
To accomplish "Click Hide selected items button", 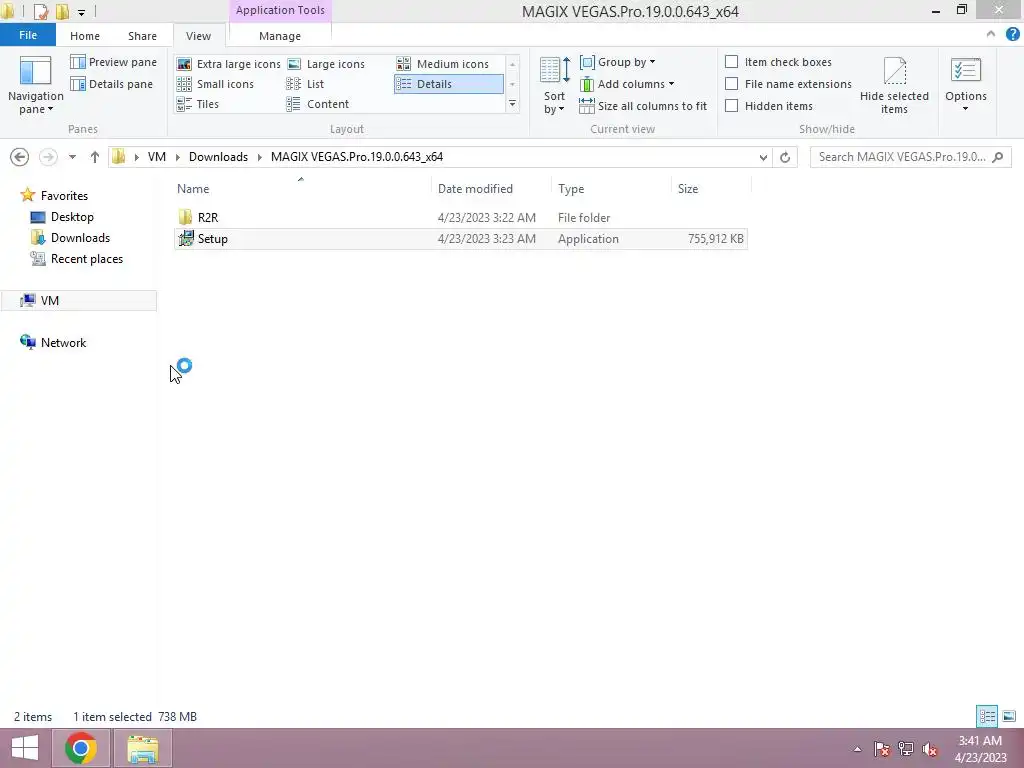I will (x=894, y=86).
